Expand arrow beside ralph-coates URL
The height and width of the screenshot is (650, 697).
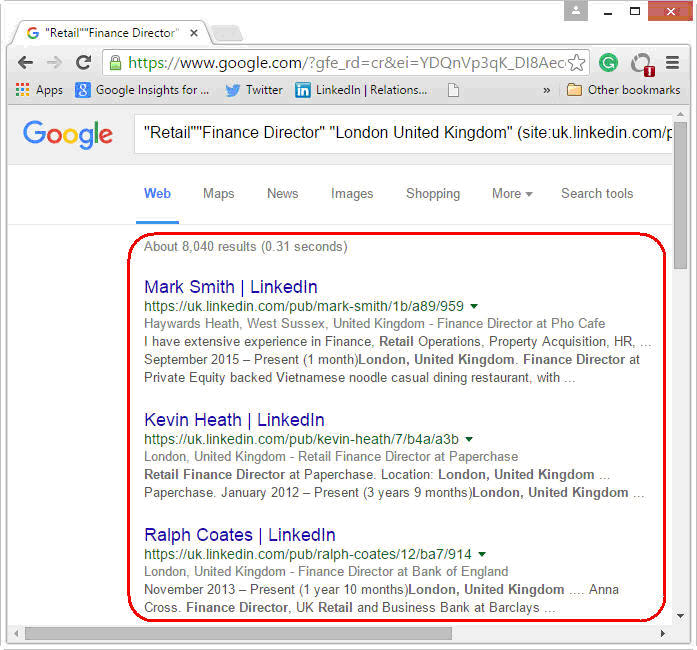(x=482, y=554)
